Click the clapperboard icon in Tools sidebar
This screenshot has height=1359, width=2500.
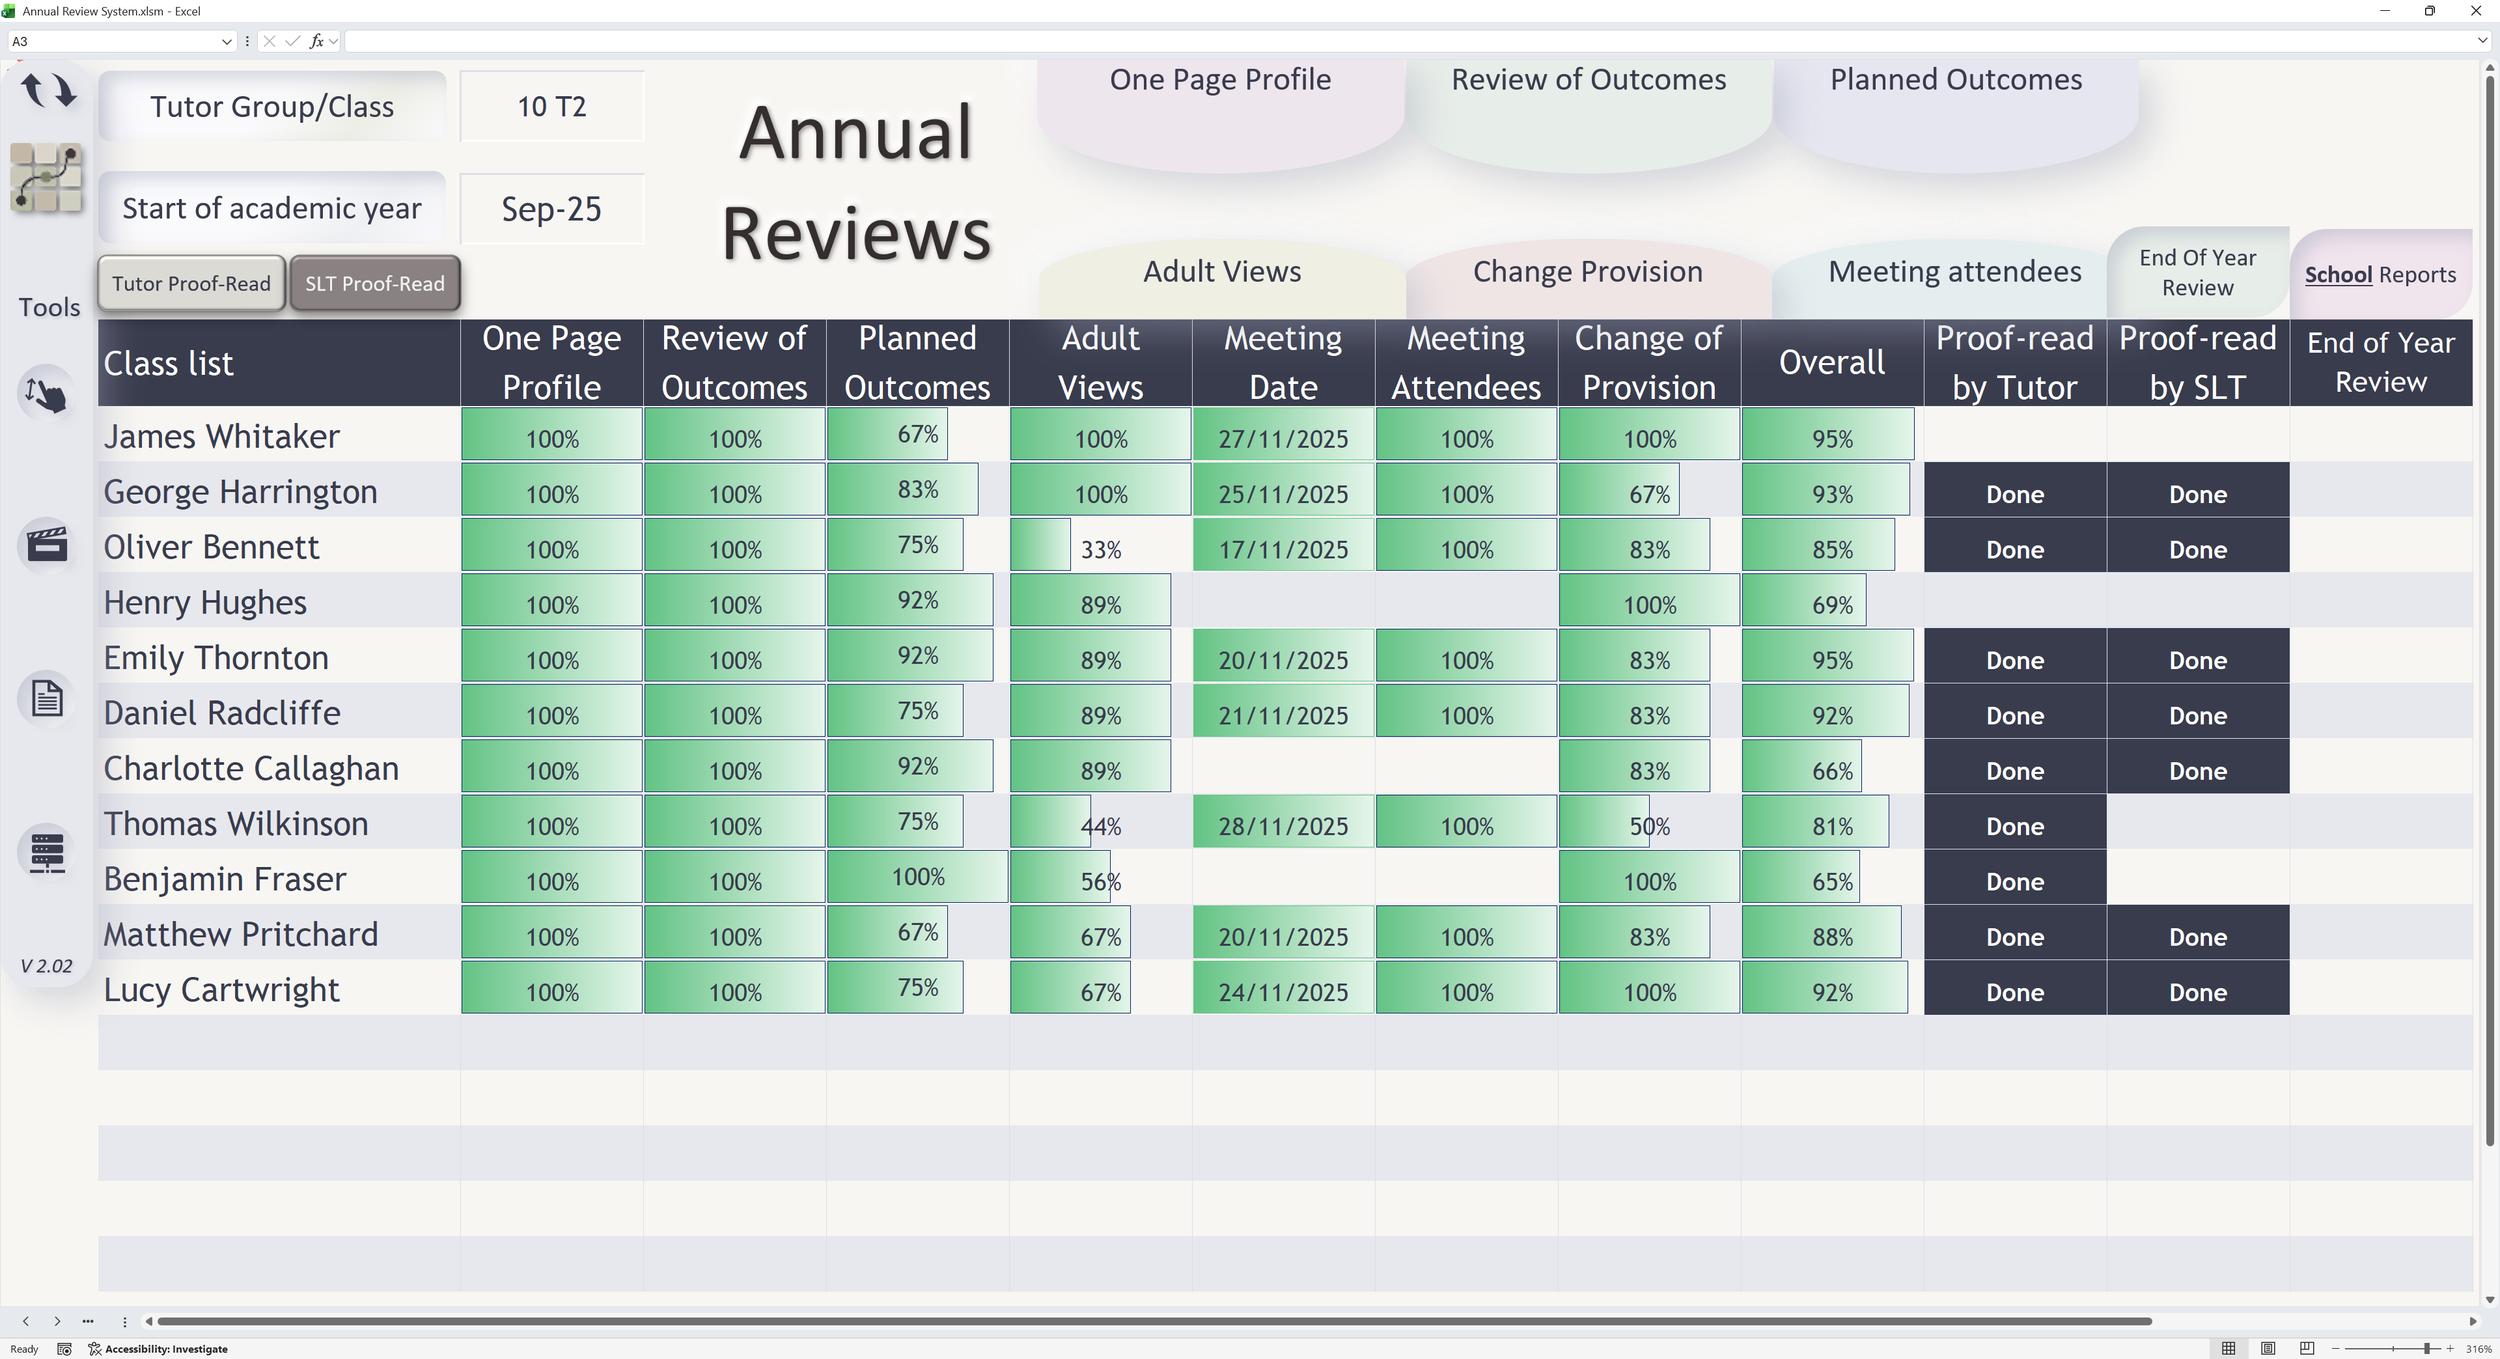point(46,544)
